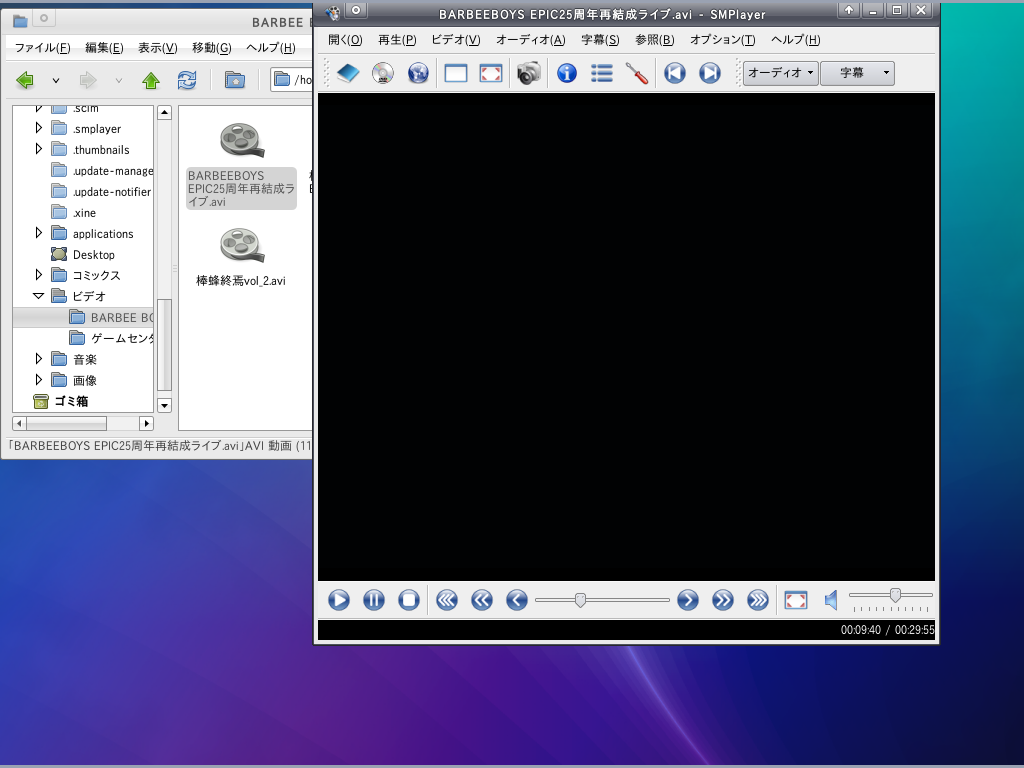Viewport: 1024px width, 768px height.
Task: Open SMPlayer ヘルプ(H) menu
Action: pos(795,40)
